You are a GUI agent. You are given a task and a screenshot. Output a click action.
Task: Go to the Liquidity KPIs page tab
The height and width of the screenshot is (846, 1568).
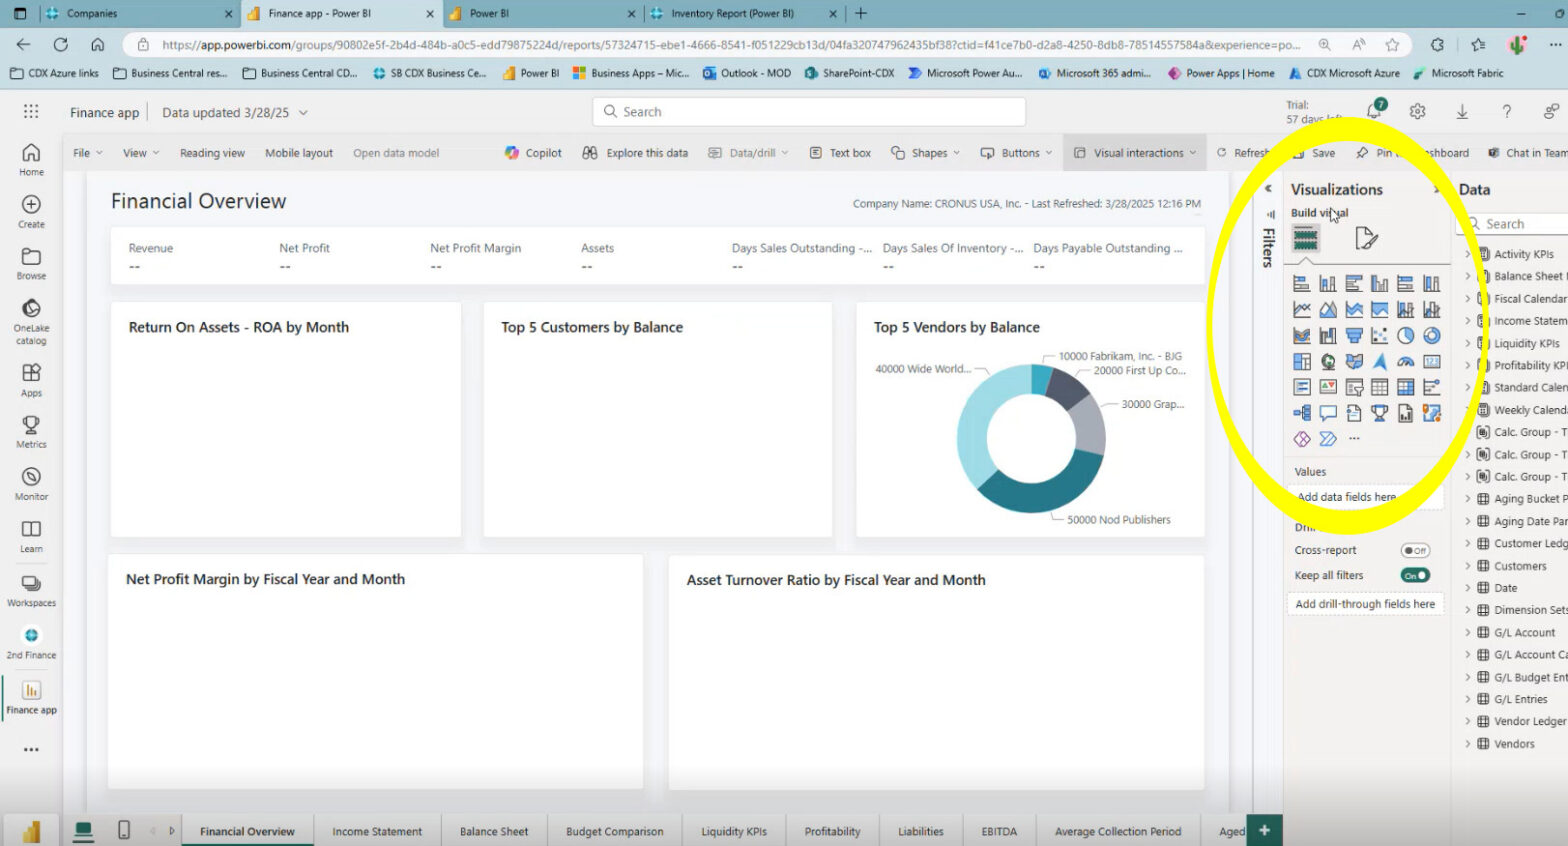(734, 831)
